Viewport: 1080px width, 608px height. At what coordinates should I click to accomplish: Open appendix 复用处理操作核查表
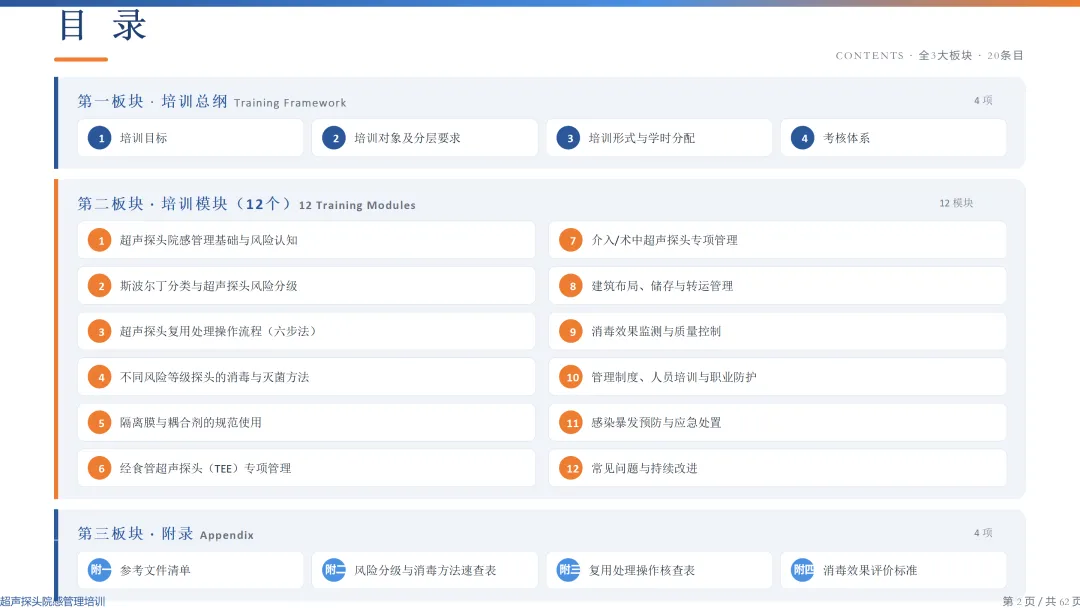pos(659,570)
